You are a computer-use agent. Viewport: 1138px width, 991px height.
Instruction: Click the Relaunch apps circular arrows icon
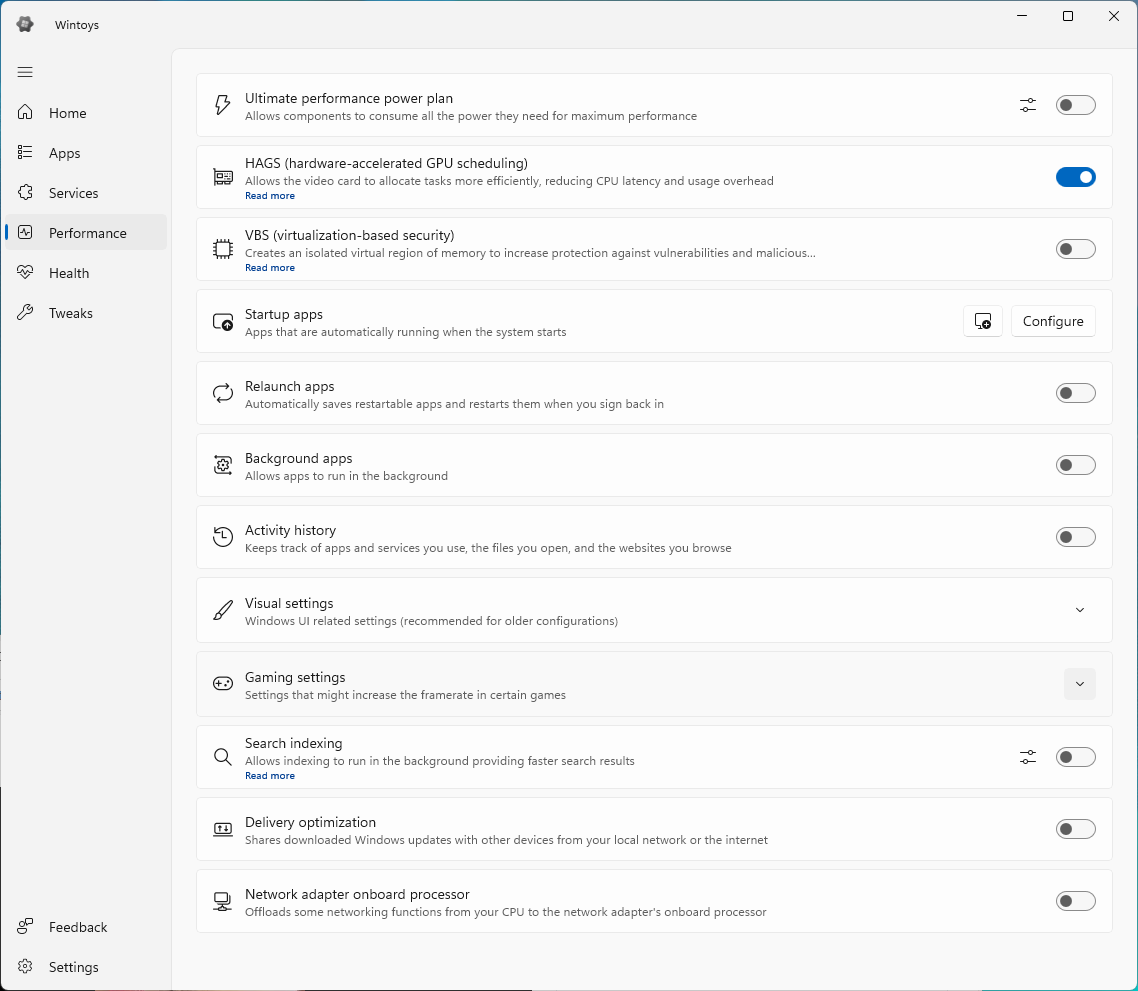click(223, 393)
